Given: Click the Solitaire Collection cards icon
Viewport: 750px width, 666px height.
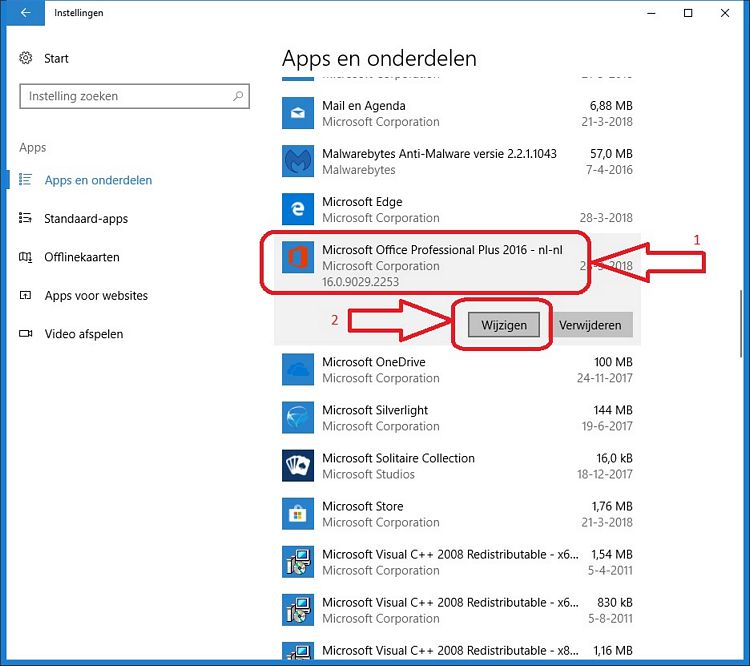Looking at the screenshot, I should 298,466.
